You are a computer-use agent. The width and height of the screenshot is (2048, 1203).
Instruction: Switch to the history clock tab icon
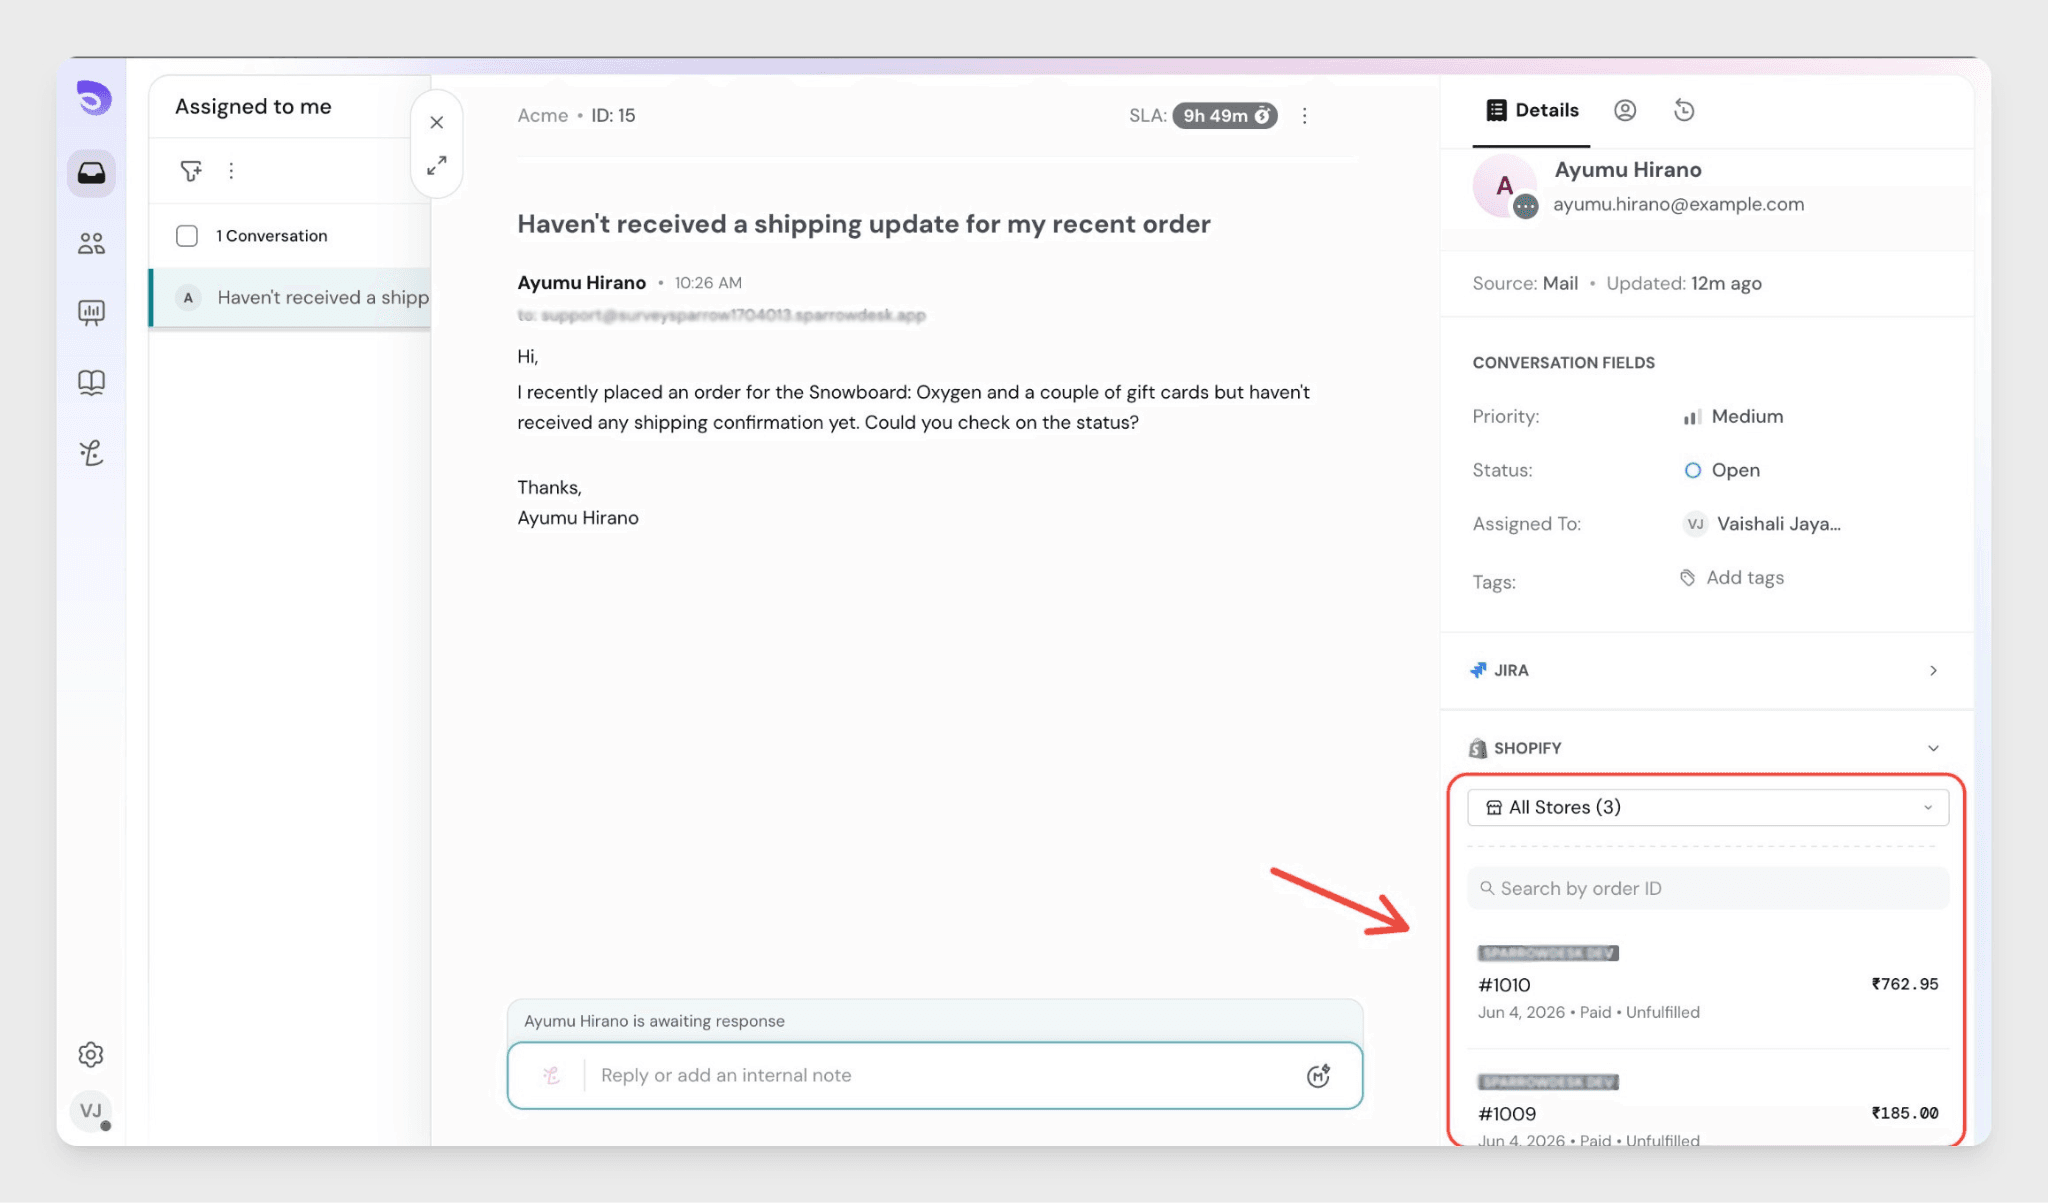(1685, 110)
